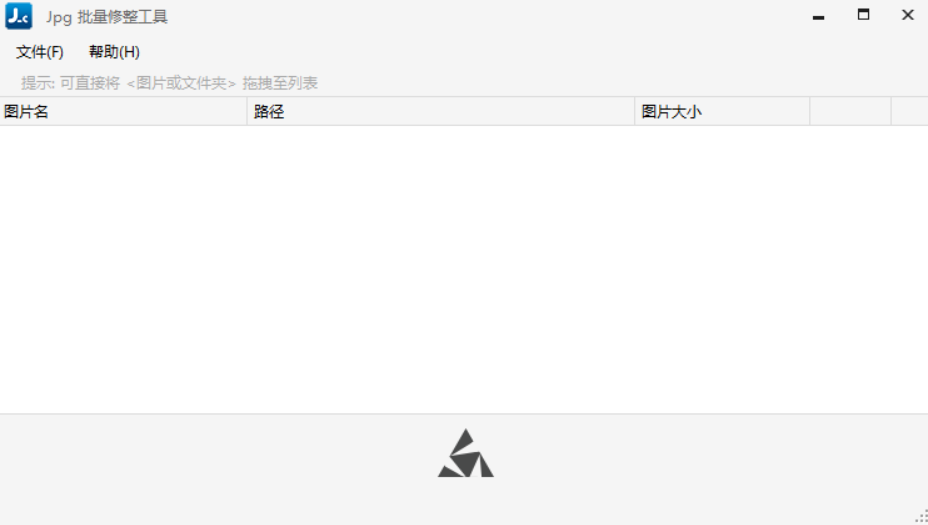Click the divider between 图片名 and 路径 headers
This screenshot has width=928, height=525.
247,111
